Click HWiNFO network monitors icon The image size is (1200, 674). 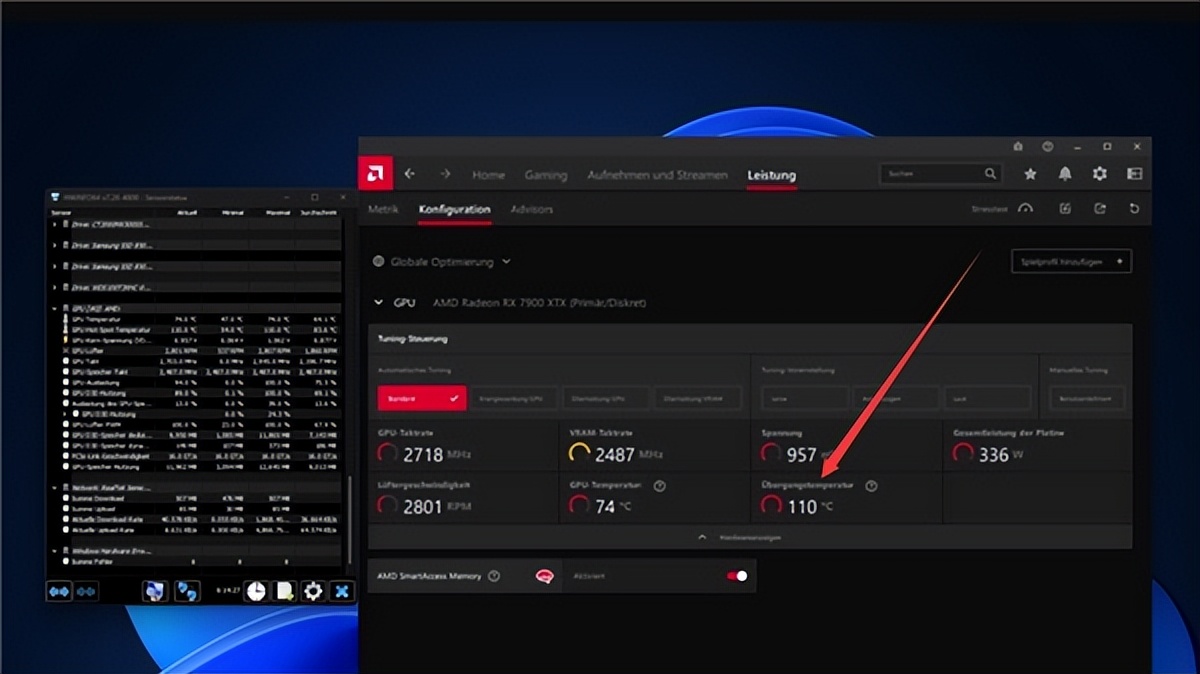[x=187, y=592]
